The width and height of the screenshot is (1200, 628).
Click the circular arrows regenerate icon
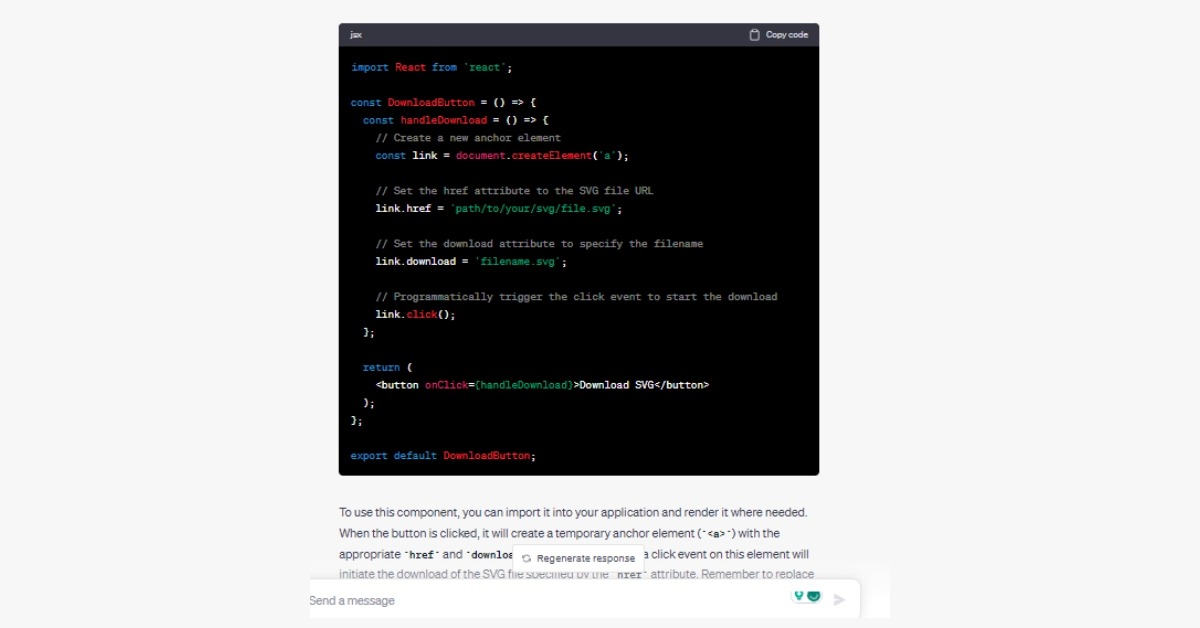[527, 559]
